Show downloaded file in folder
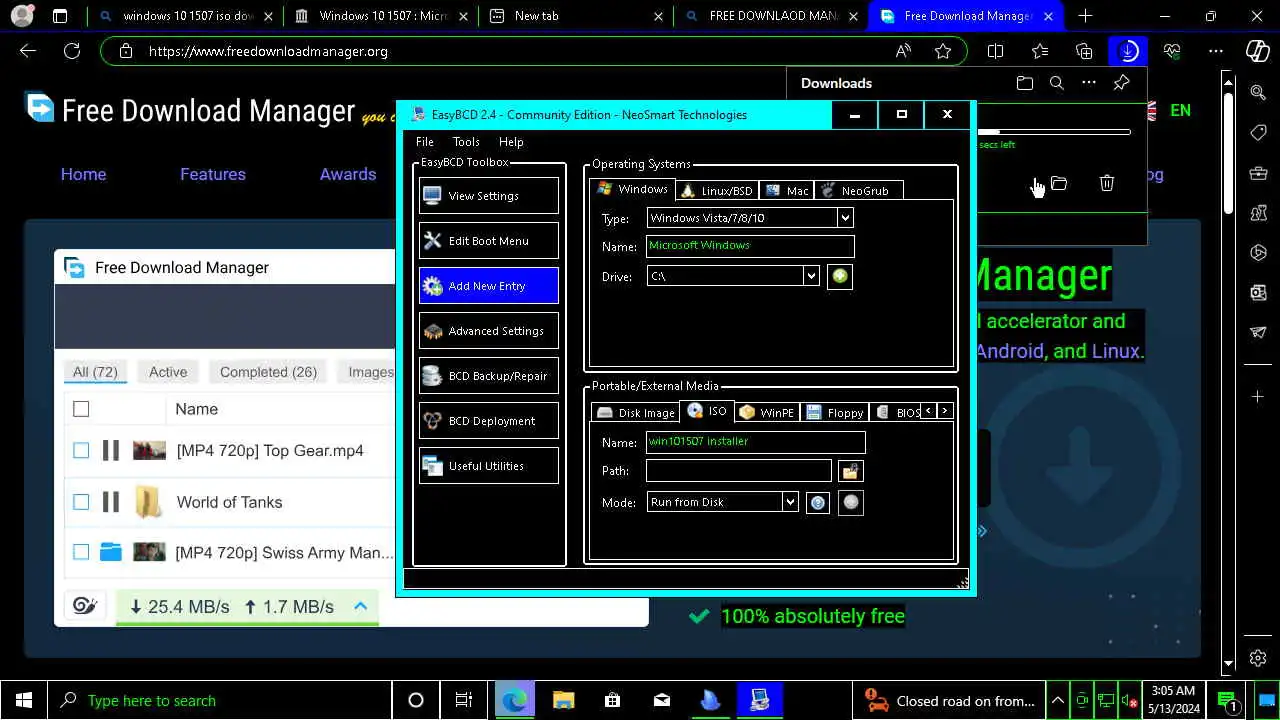The width and height of the screenshot is (1280, 720). click(x=1059, y=183)
